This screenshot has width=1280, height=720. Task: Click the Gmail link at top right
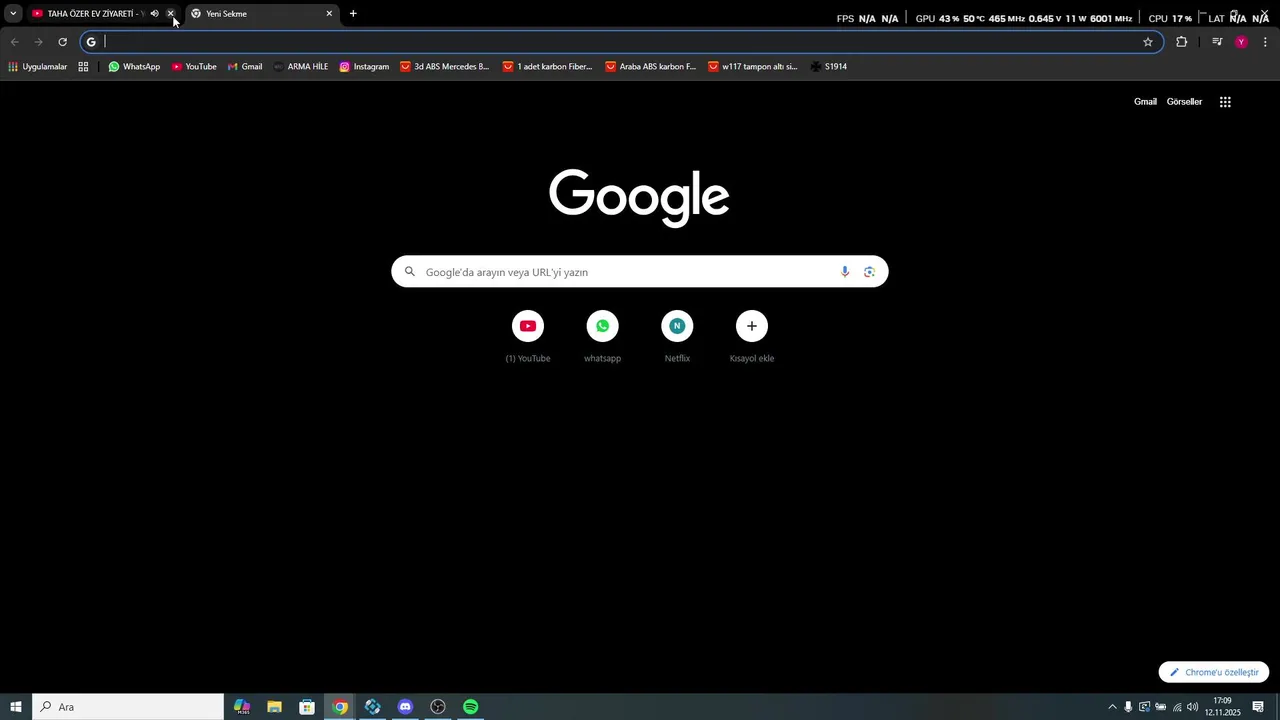1145,102
